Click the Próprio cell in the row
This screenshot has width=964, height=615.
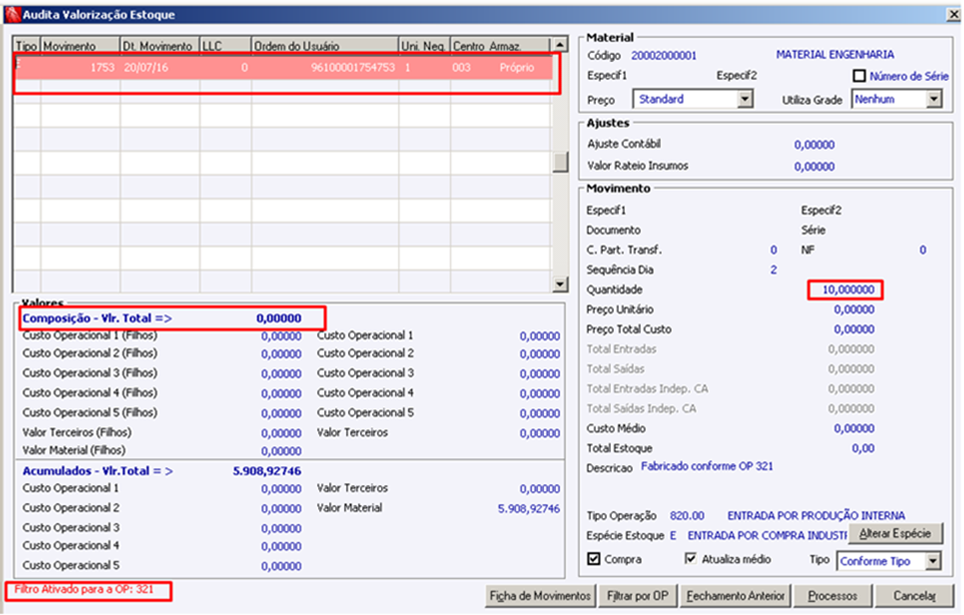pyautogui.click(x=516, y=68)
